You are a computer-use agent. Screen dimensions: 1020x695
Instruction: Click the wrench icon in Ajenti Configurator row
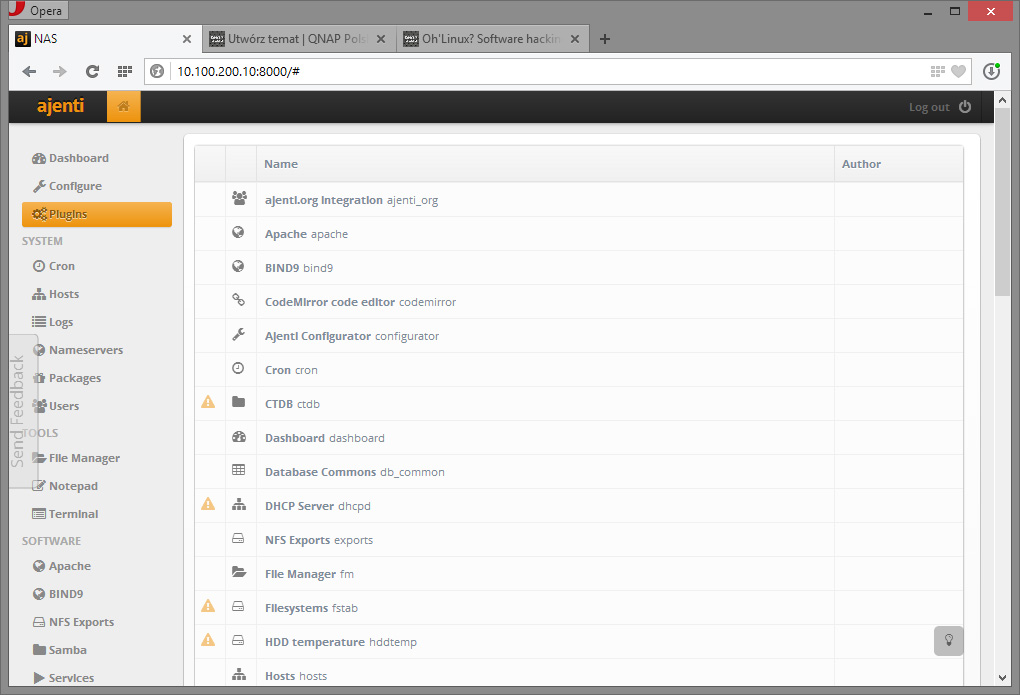coord(239,334)
